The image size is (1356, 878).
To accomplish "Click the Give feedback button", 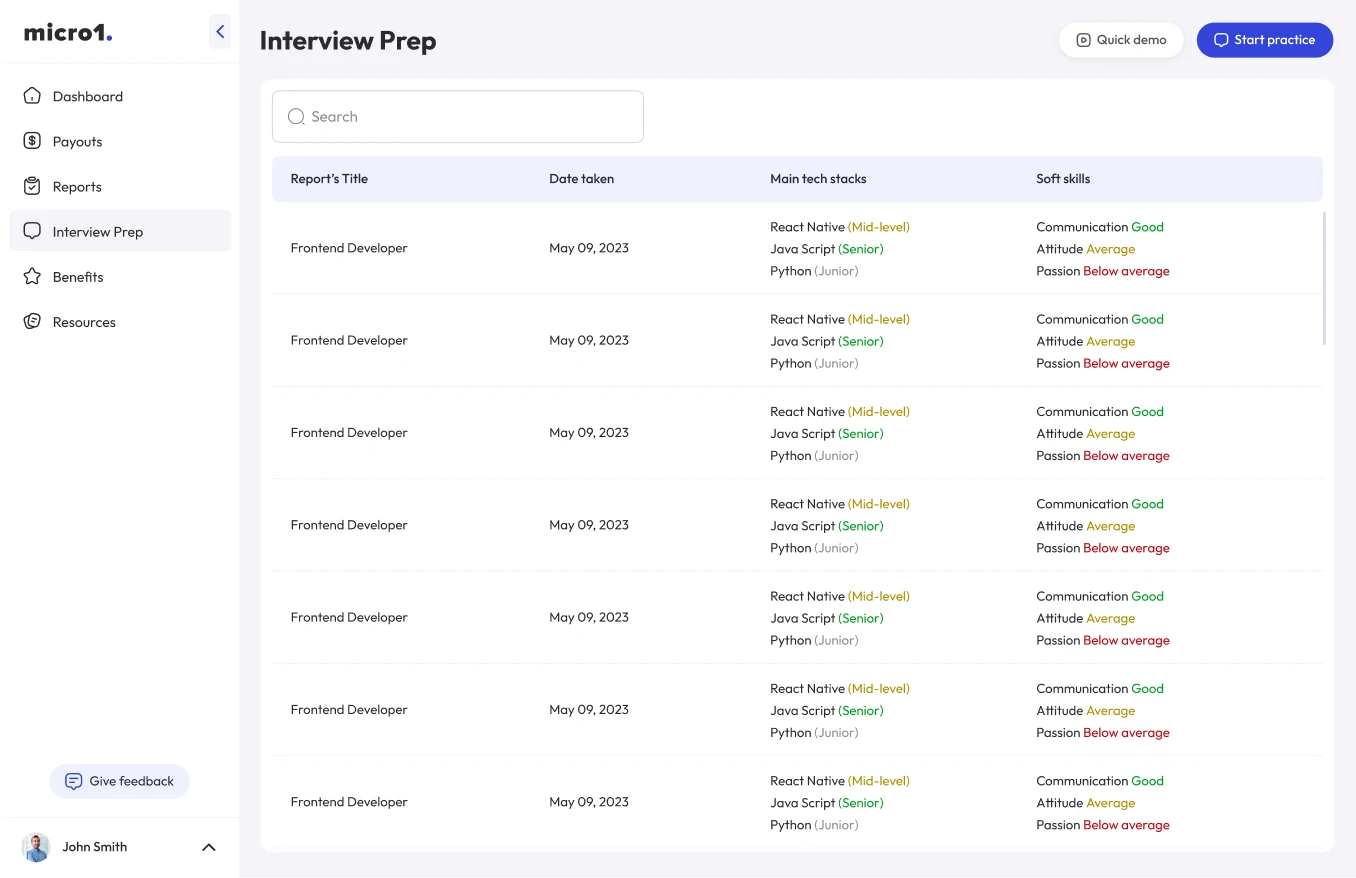I will pos(119,781).
